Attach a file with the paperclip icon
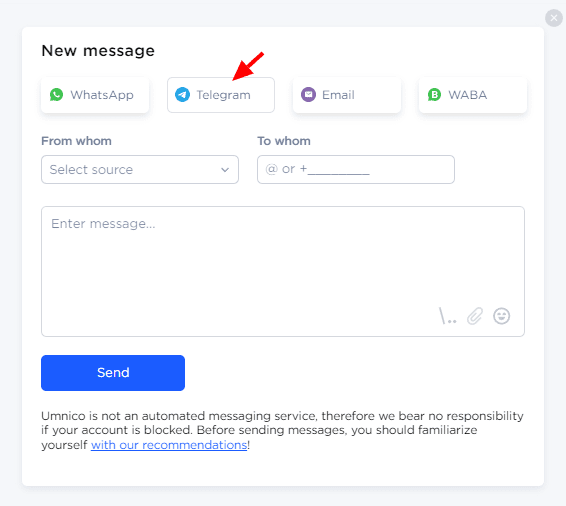This screenshot has height=506, width=566. point(475,316)
